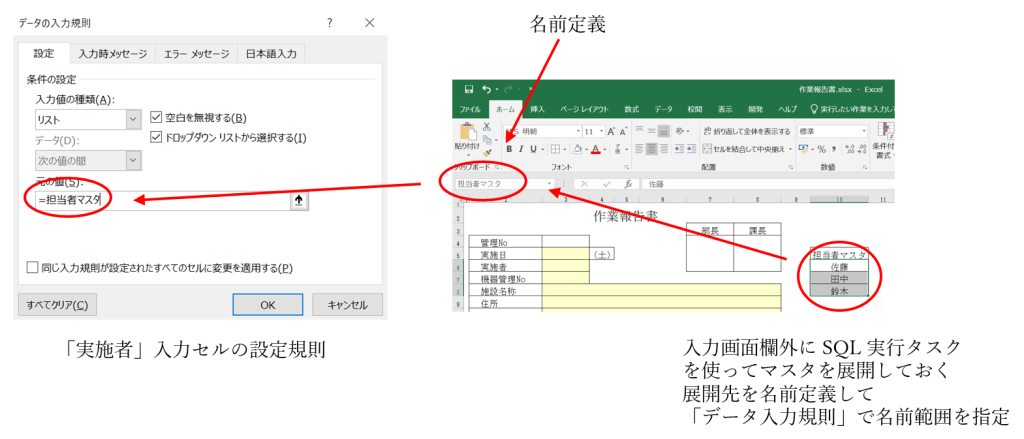Open the 入力値の種類 list dropdown
Image resolution: width=1024 pixels, height=439 pixels.
133,119
